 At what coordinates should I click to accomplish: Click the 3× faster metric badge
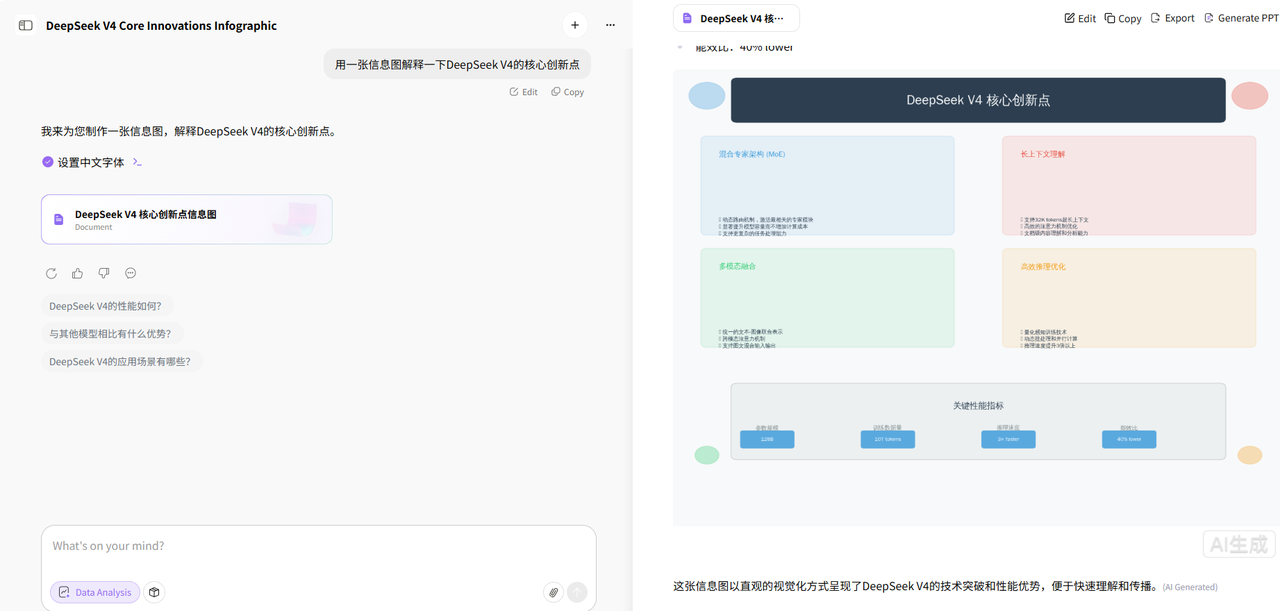click(x=1008, y=439)
